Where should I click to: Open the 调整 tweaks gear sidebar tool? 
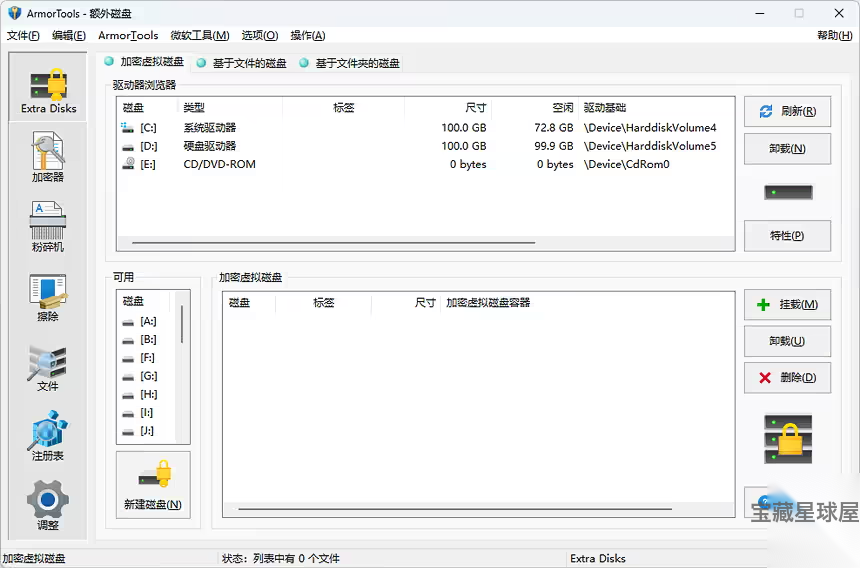(x=48, y=504)
